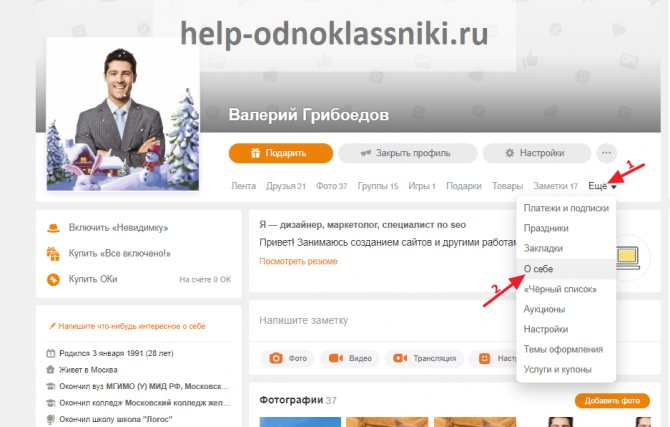Image resolution: width=670 pixels, height=427 pixels.
Task: Click the camera icon for Фото
Action: (x=276, y=358)
